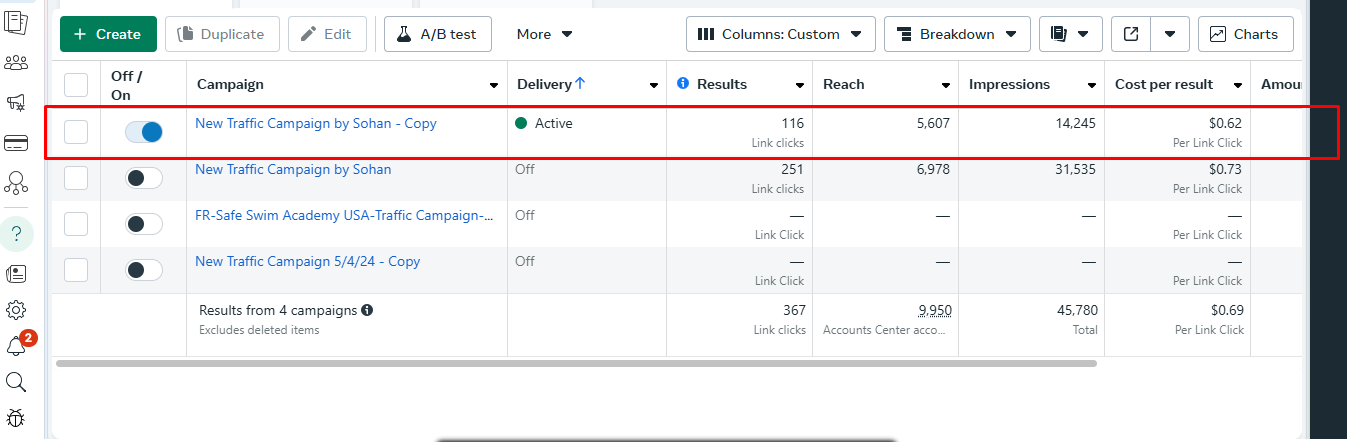Tick the select-all checkbox in table header

[76, 84]
